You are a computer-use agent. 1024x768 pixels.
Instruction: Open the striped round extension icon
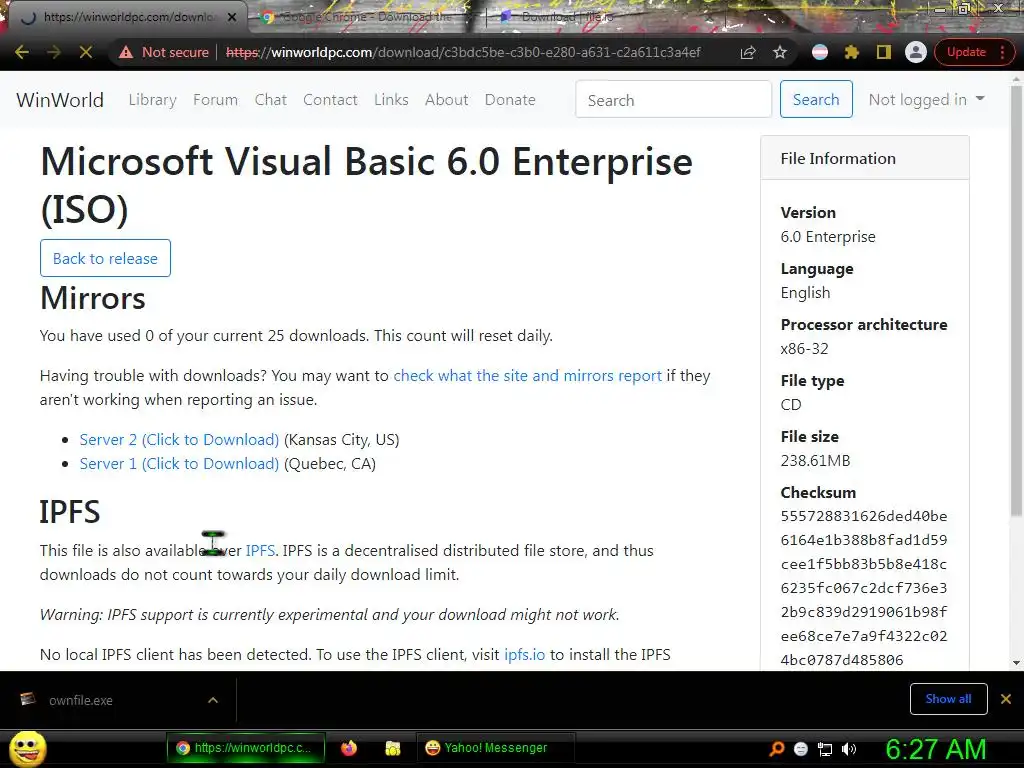[820, 52]
